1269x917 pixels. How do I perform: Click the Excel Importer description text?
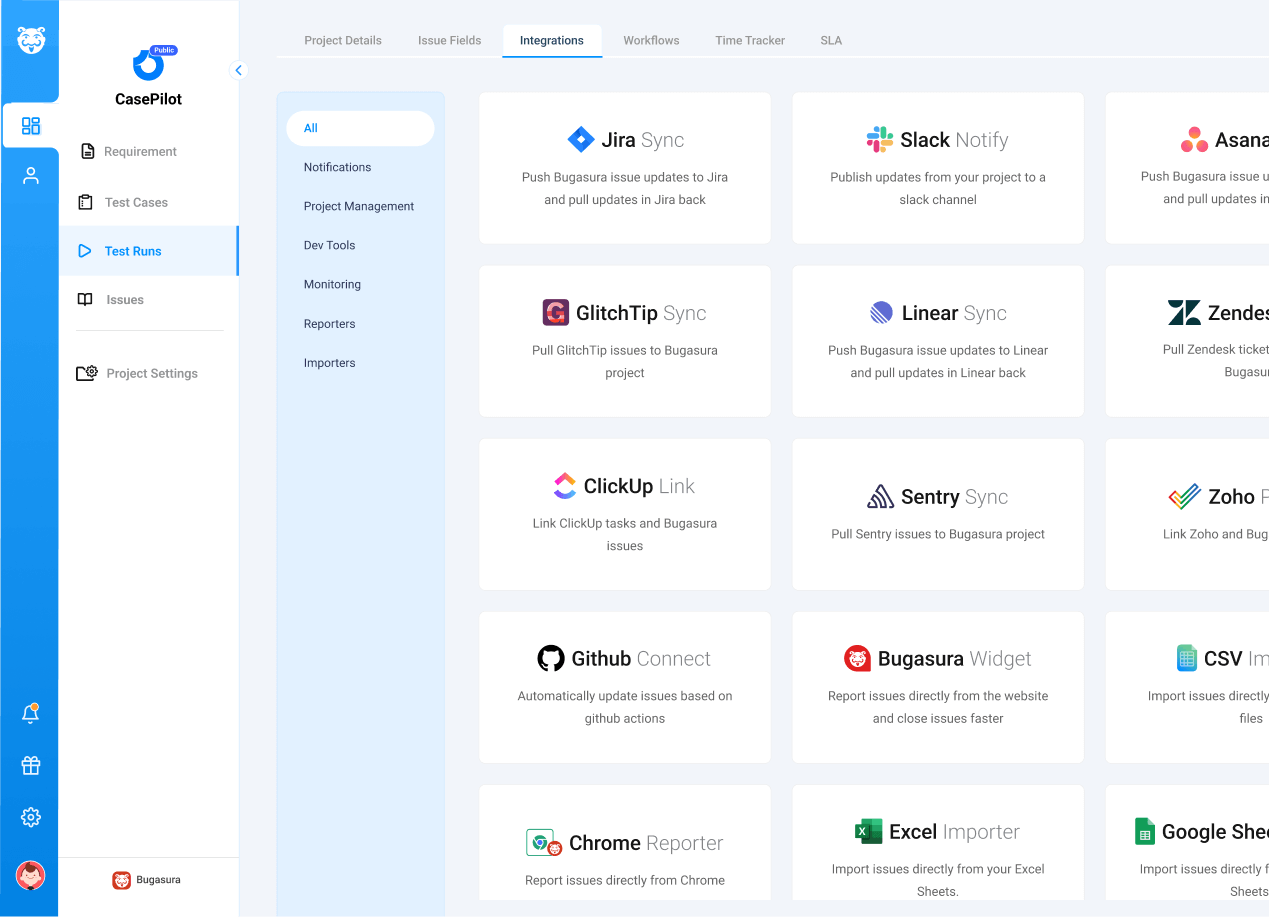pyautogui.click(x=938, y=880)
